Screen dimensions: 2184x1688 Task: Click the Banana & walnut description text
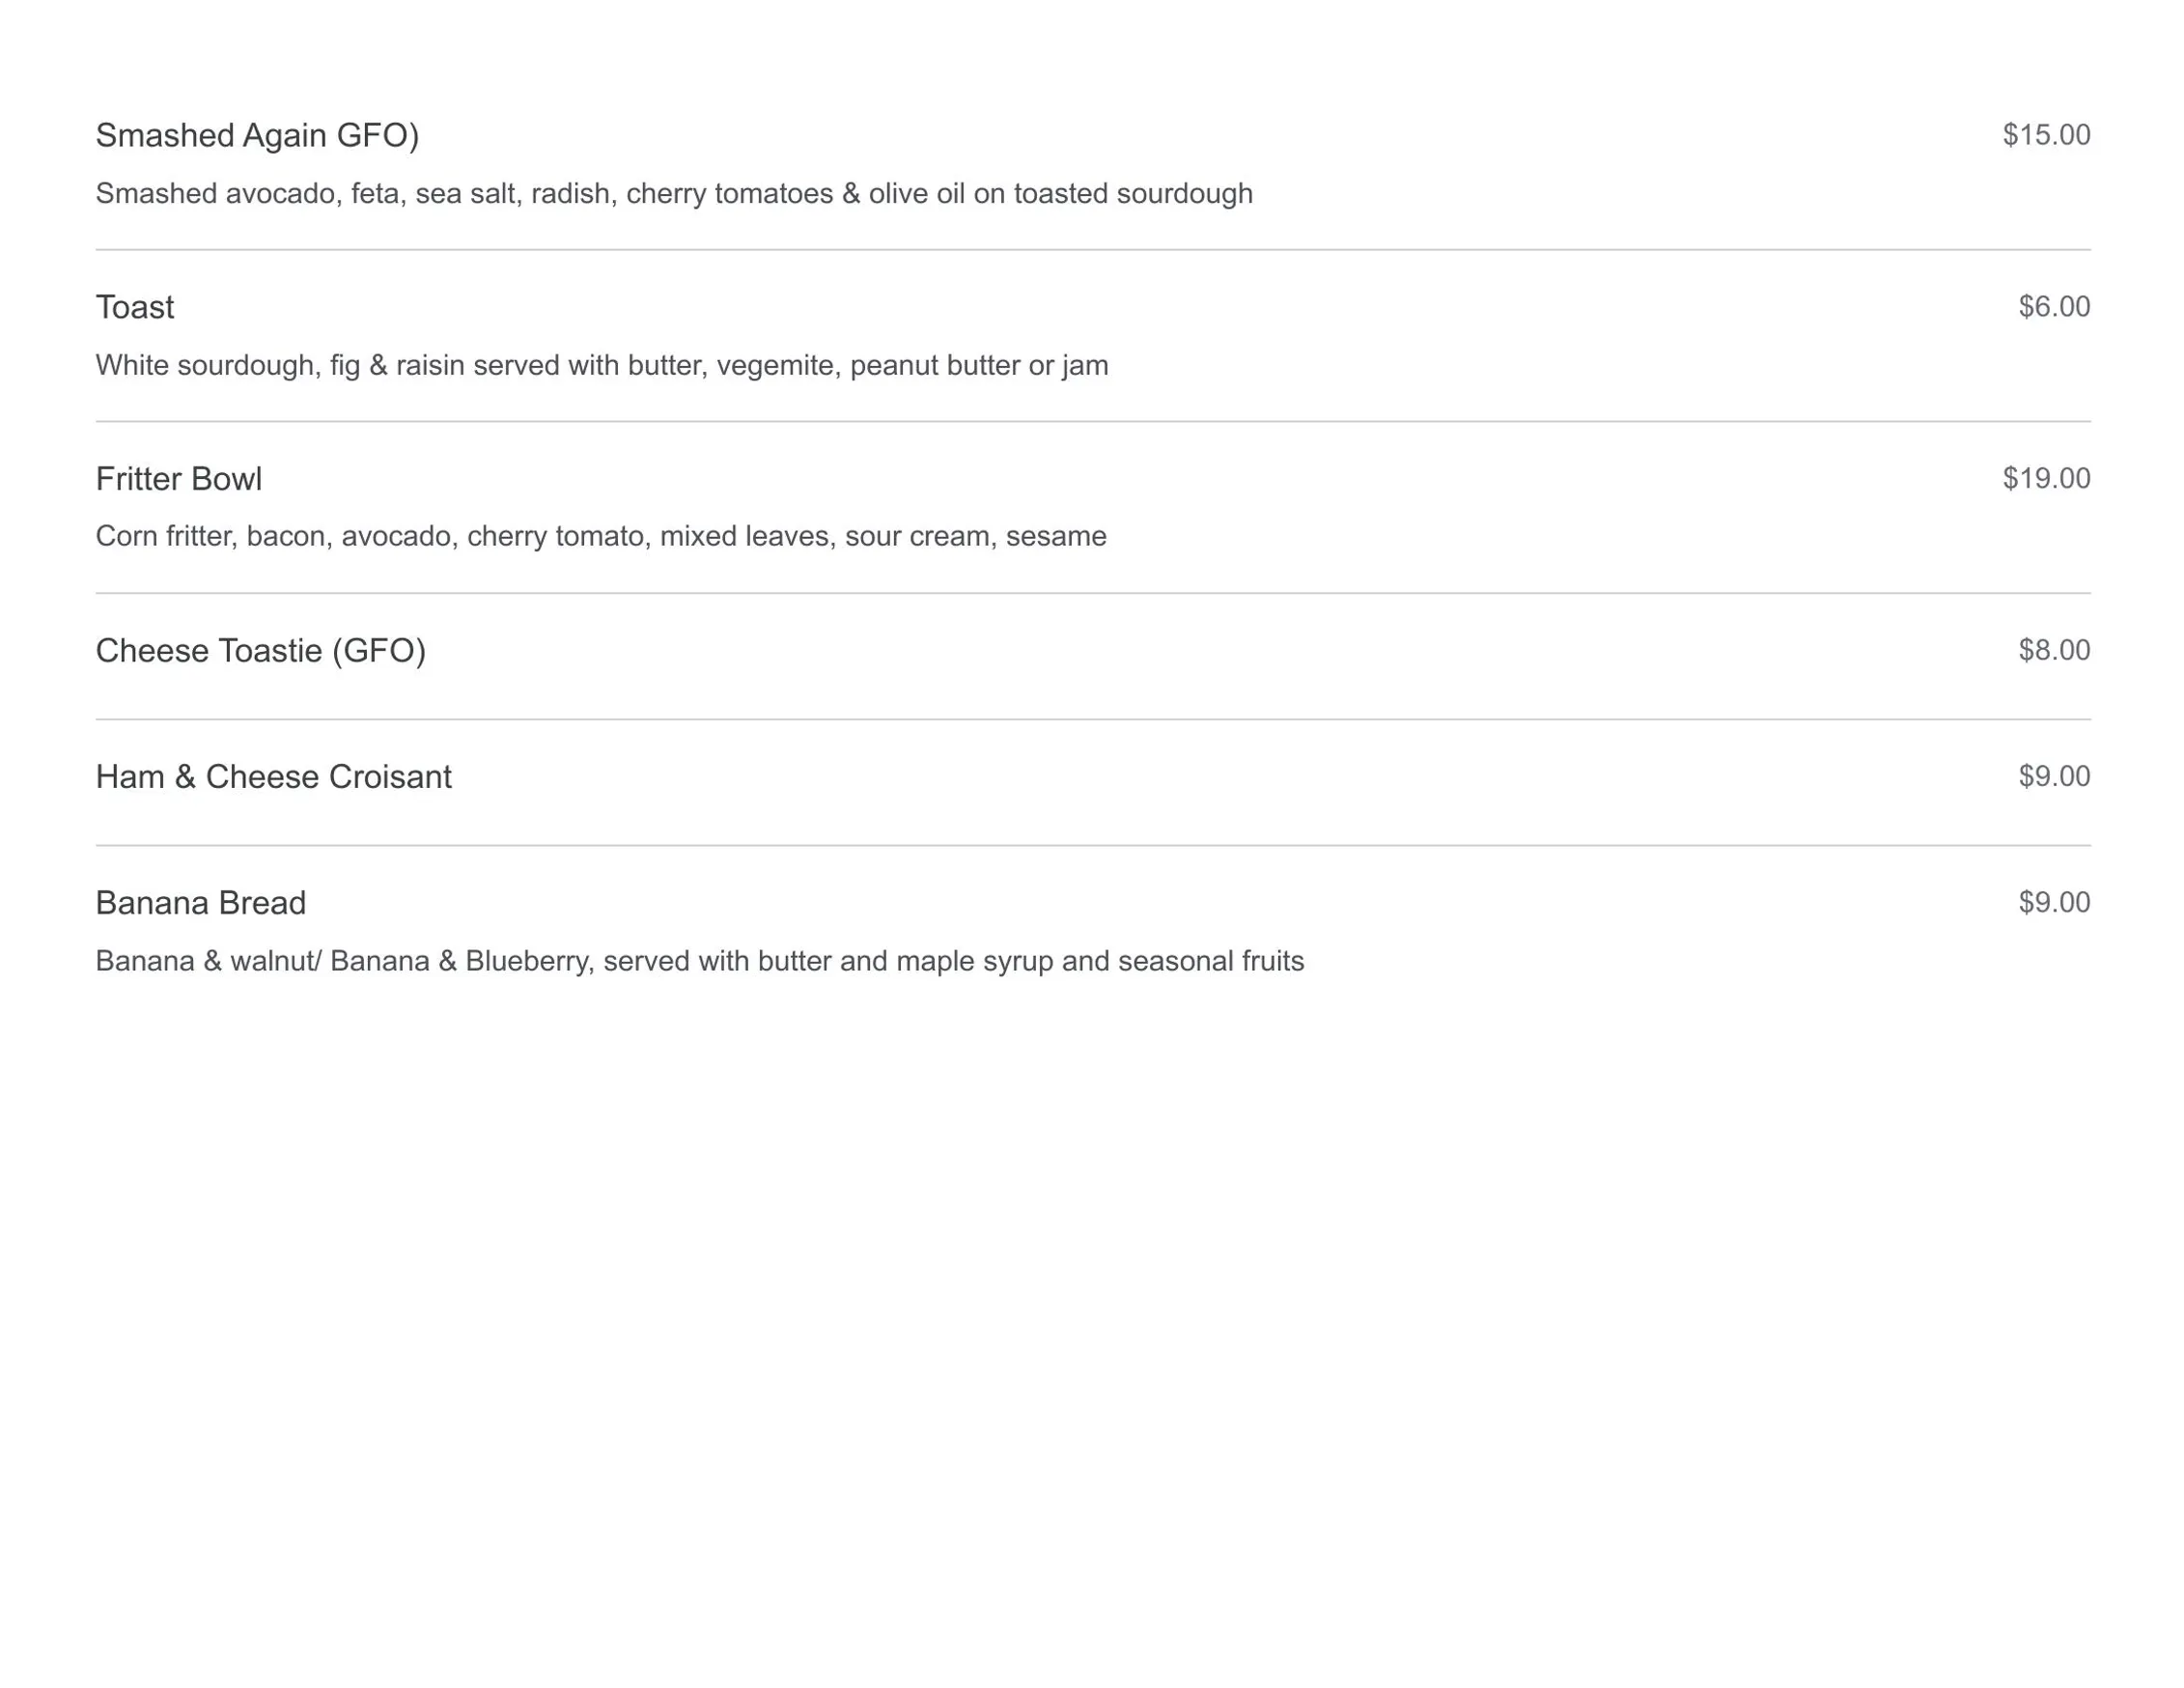[x=700, y=961]
